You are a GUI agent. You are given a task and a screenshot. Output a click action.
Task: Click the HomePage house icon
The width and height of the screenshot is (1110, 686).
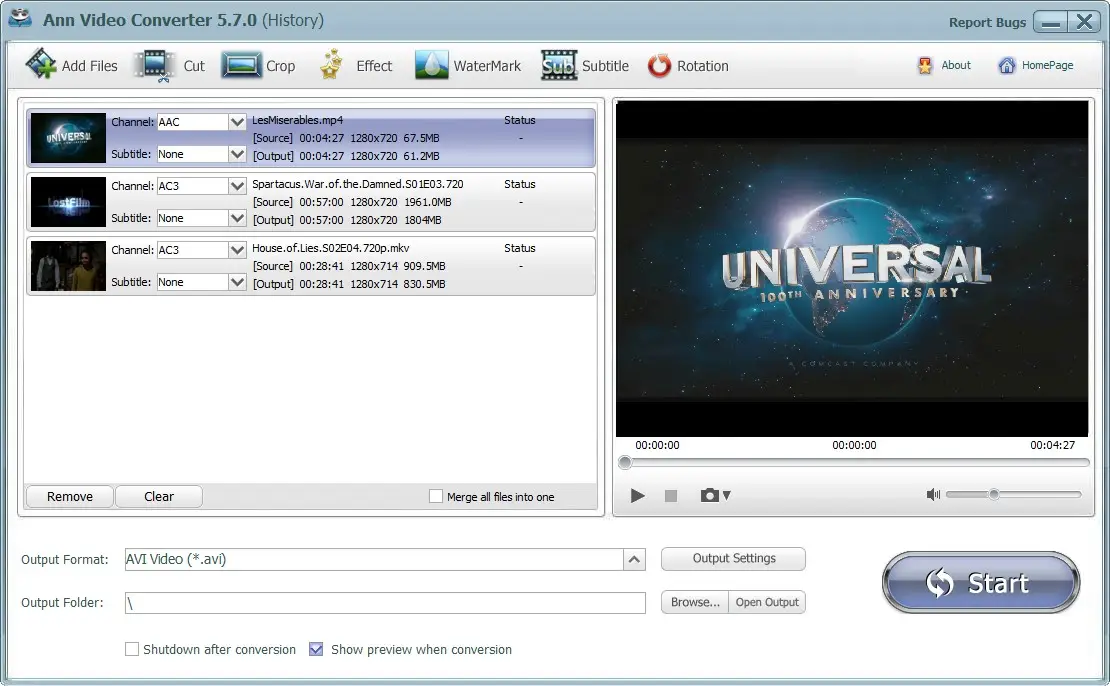pos(1007,65)
